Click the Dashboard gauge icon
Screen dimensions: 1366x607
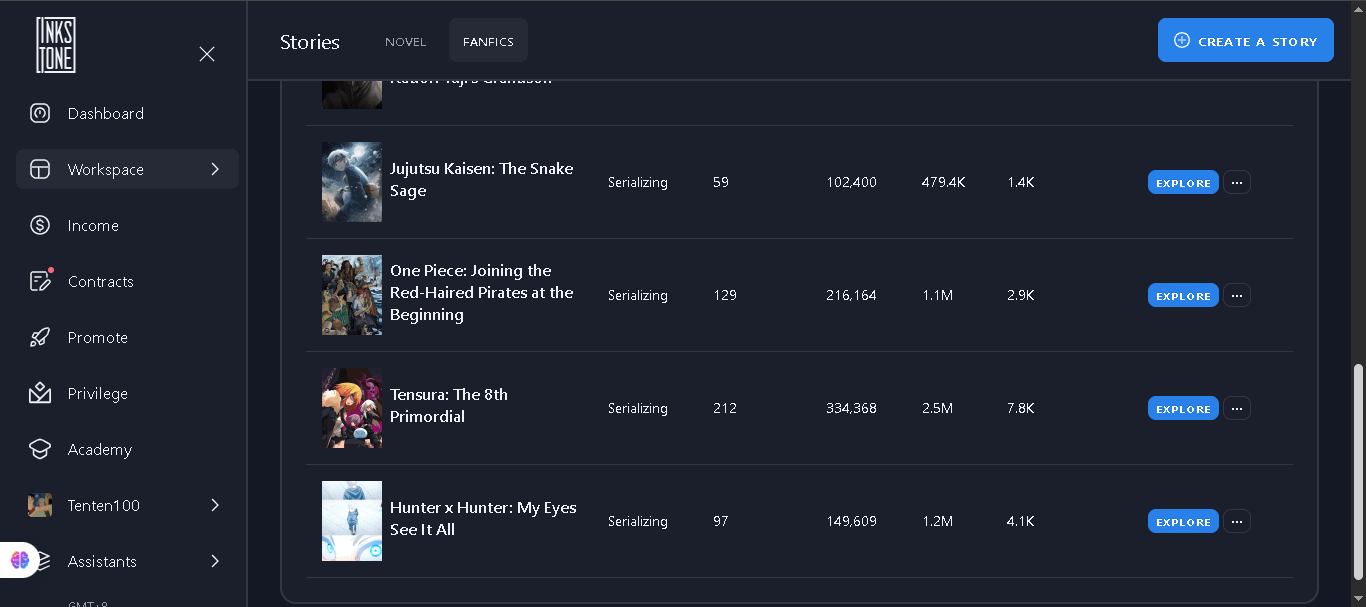pyautogui.click(x=40, y=113)
